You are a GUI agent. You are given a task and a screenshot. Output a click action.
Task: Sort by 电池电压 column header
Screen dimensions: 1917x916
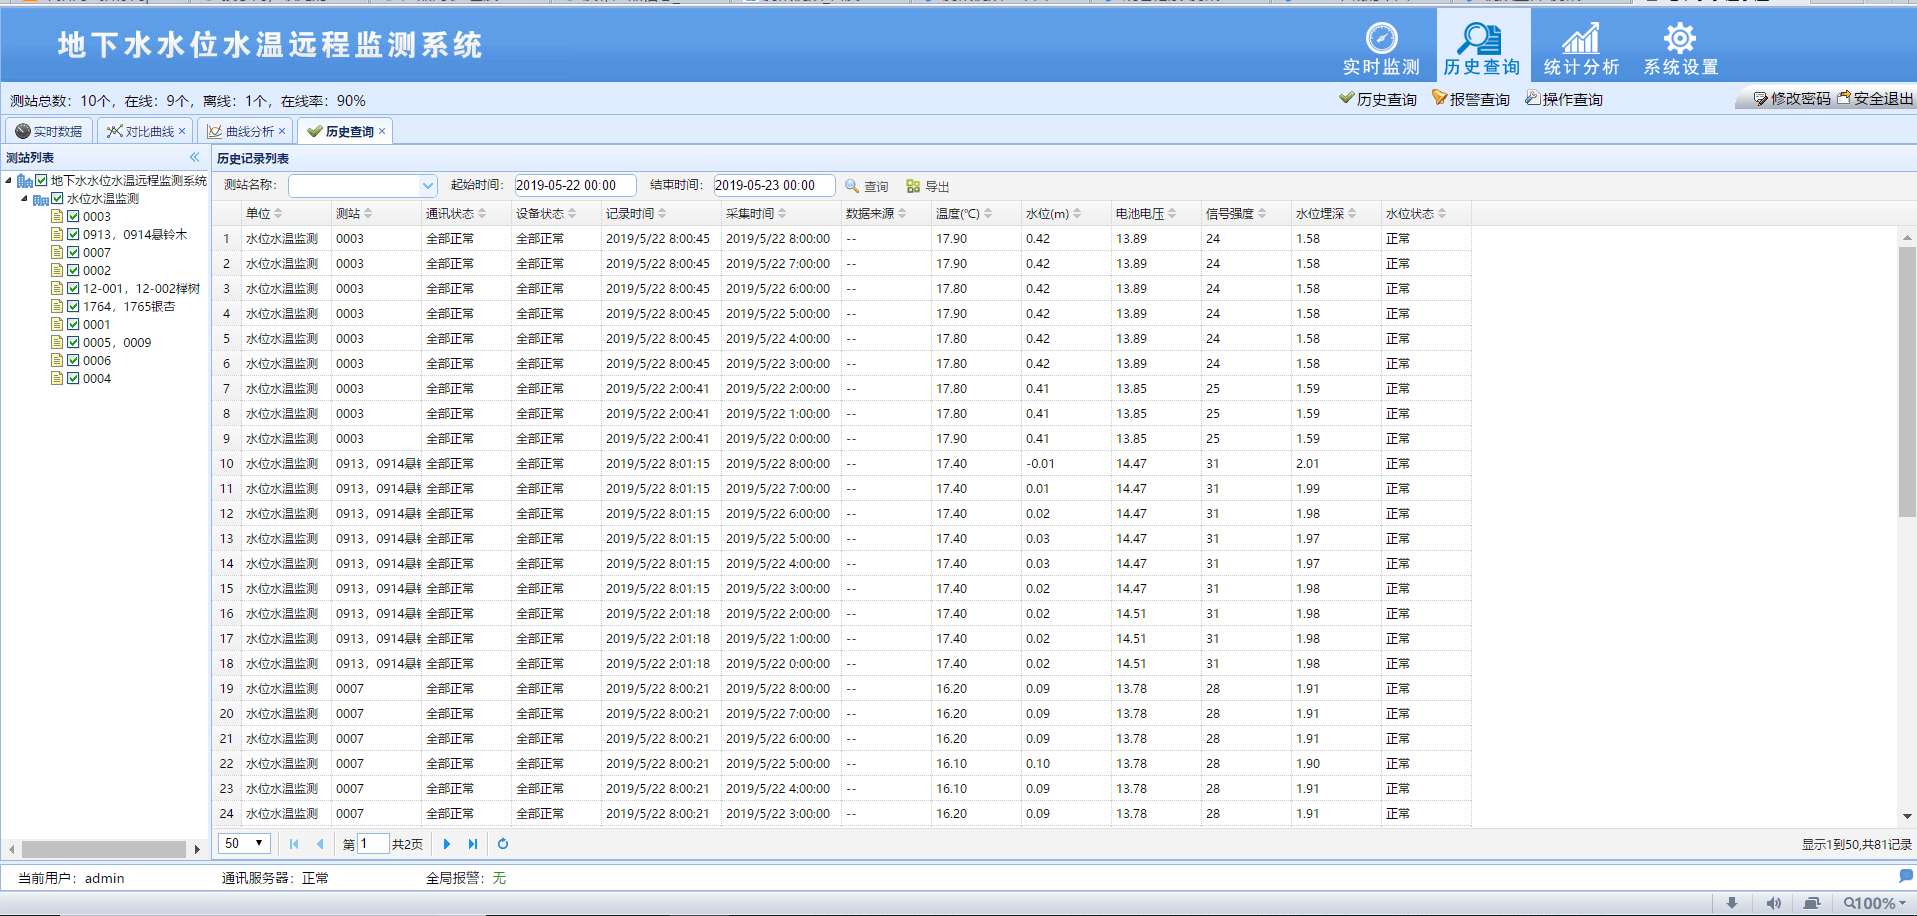tap(1145, 213)
